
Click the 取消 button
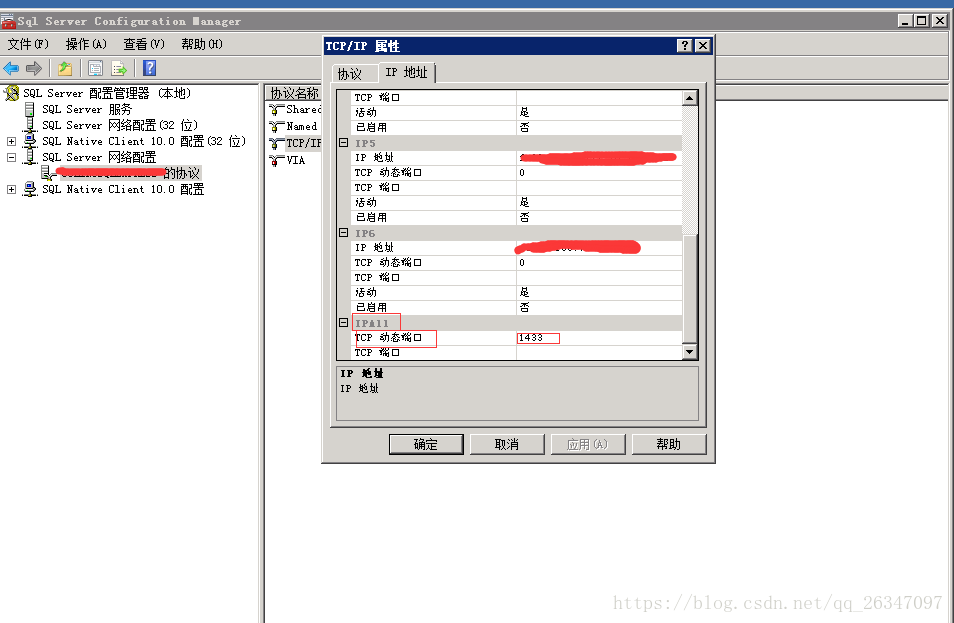(507, 444)
